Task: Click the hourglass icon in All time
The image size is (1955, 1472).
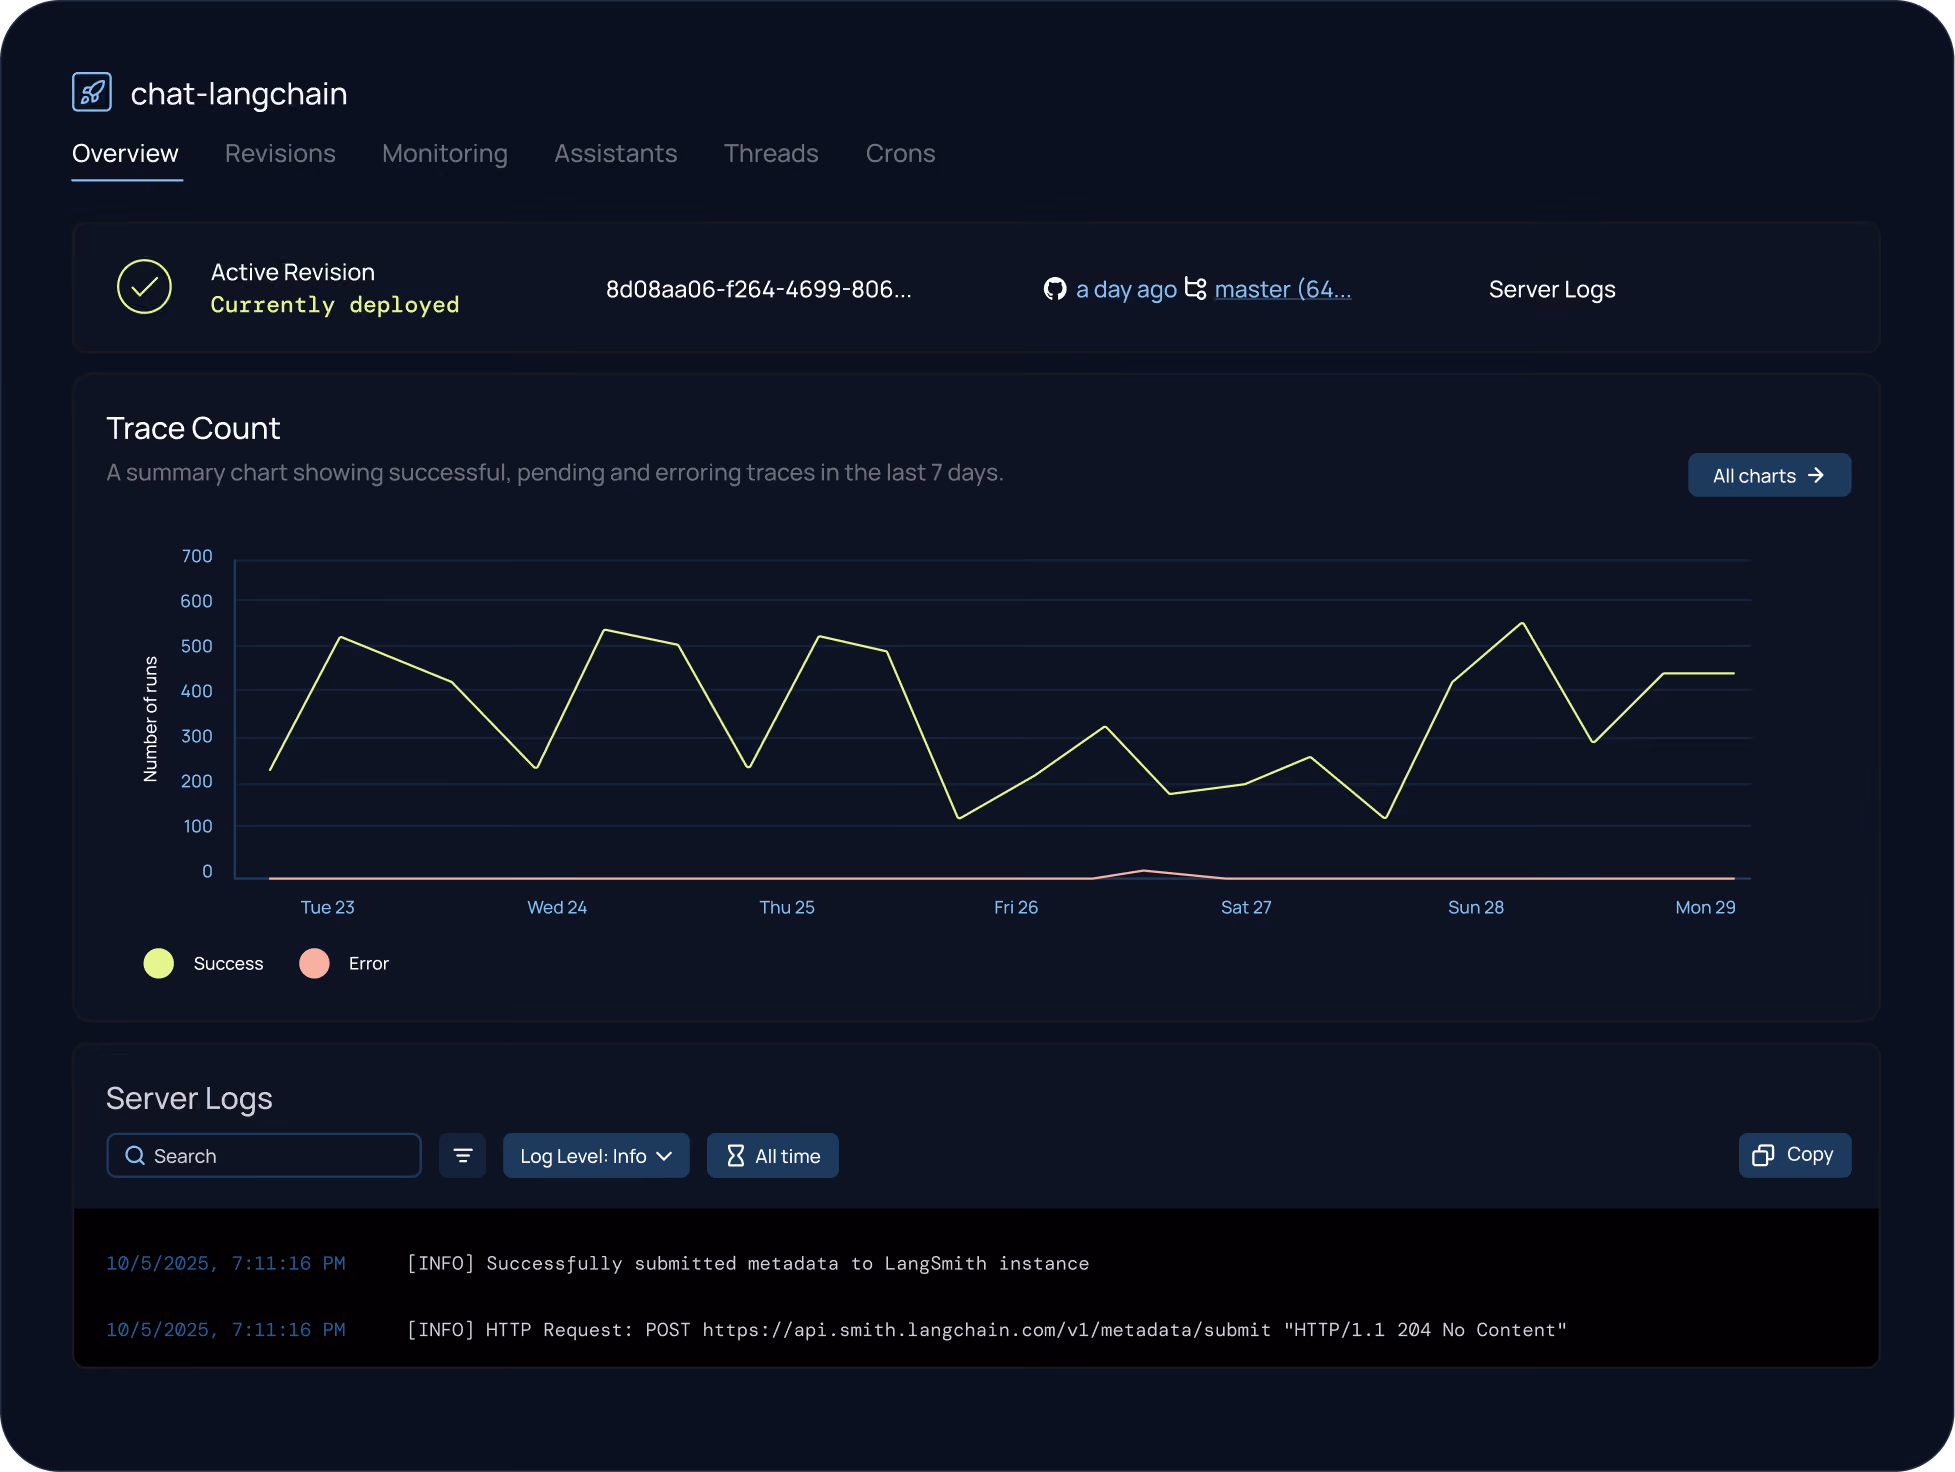Action: coord(736,1156)
